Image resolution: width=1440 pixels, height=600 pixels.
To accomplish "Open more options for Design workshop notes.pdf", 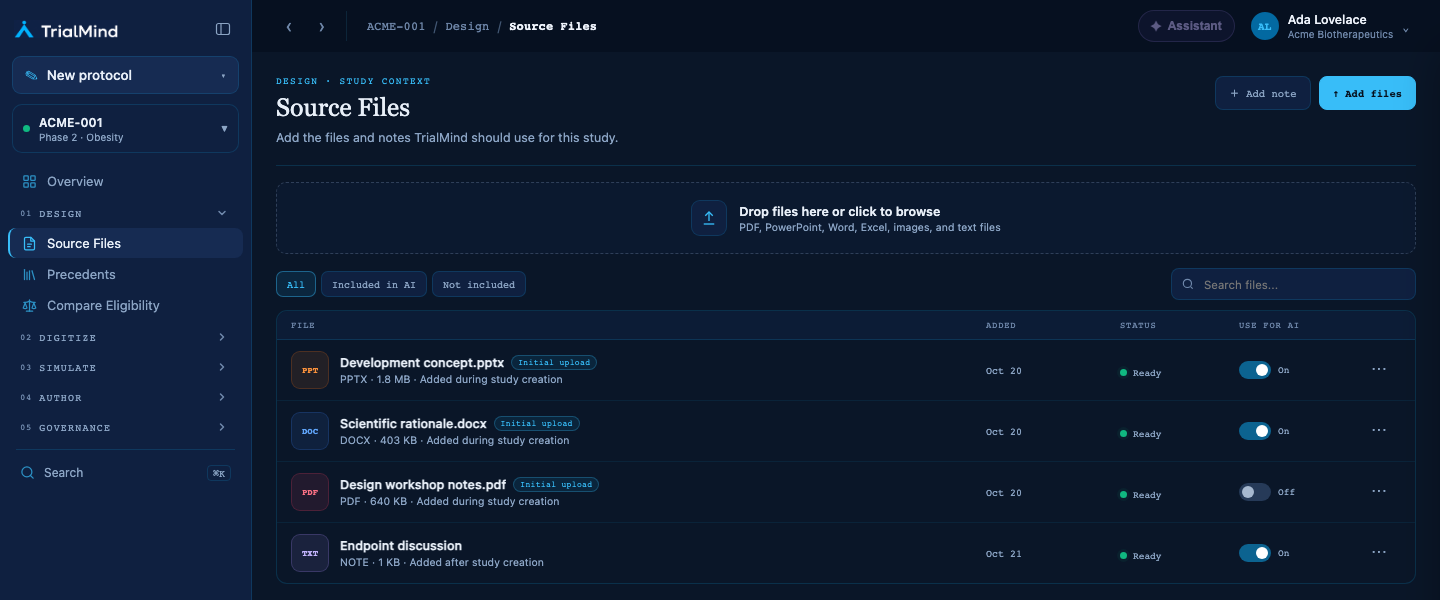I will [x=1379, y=492].
